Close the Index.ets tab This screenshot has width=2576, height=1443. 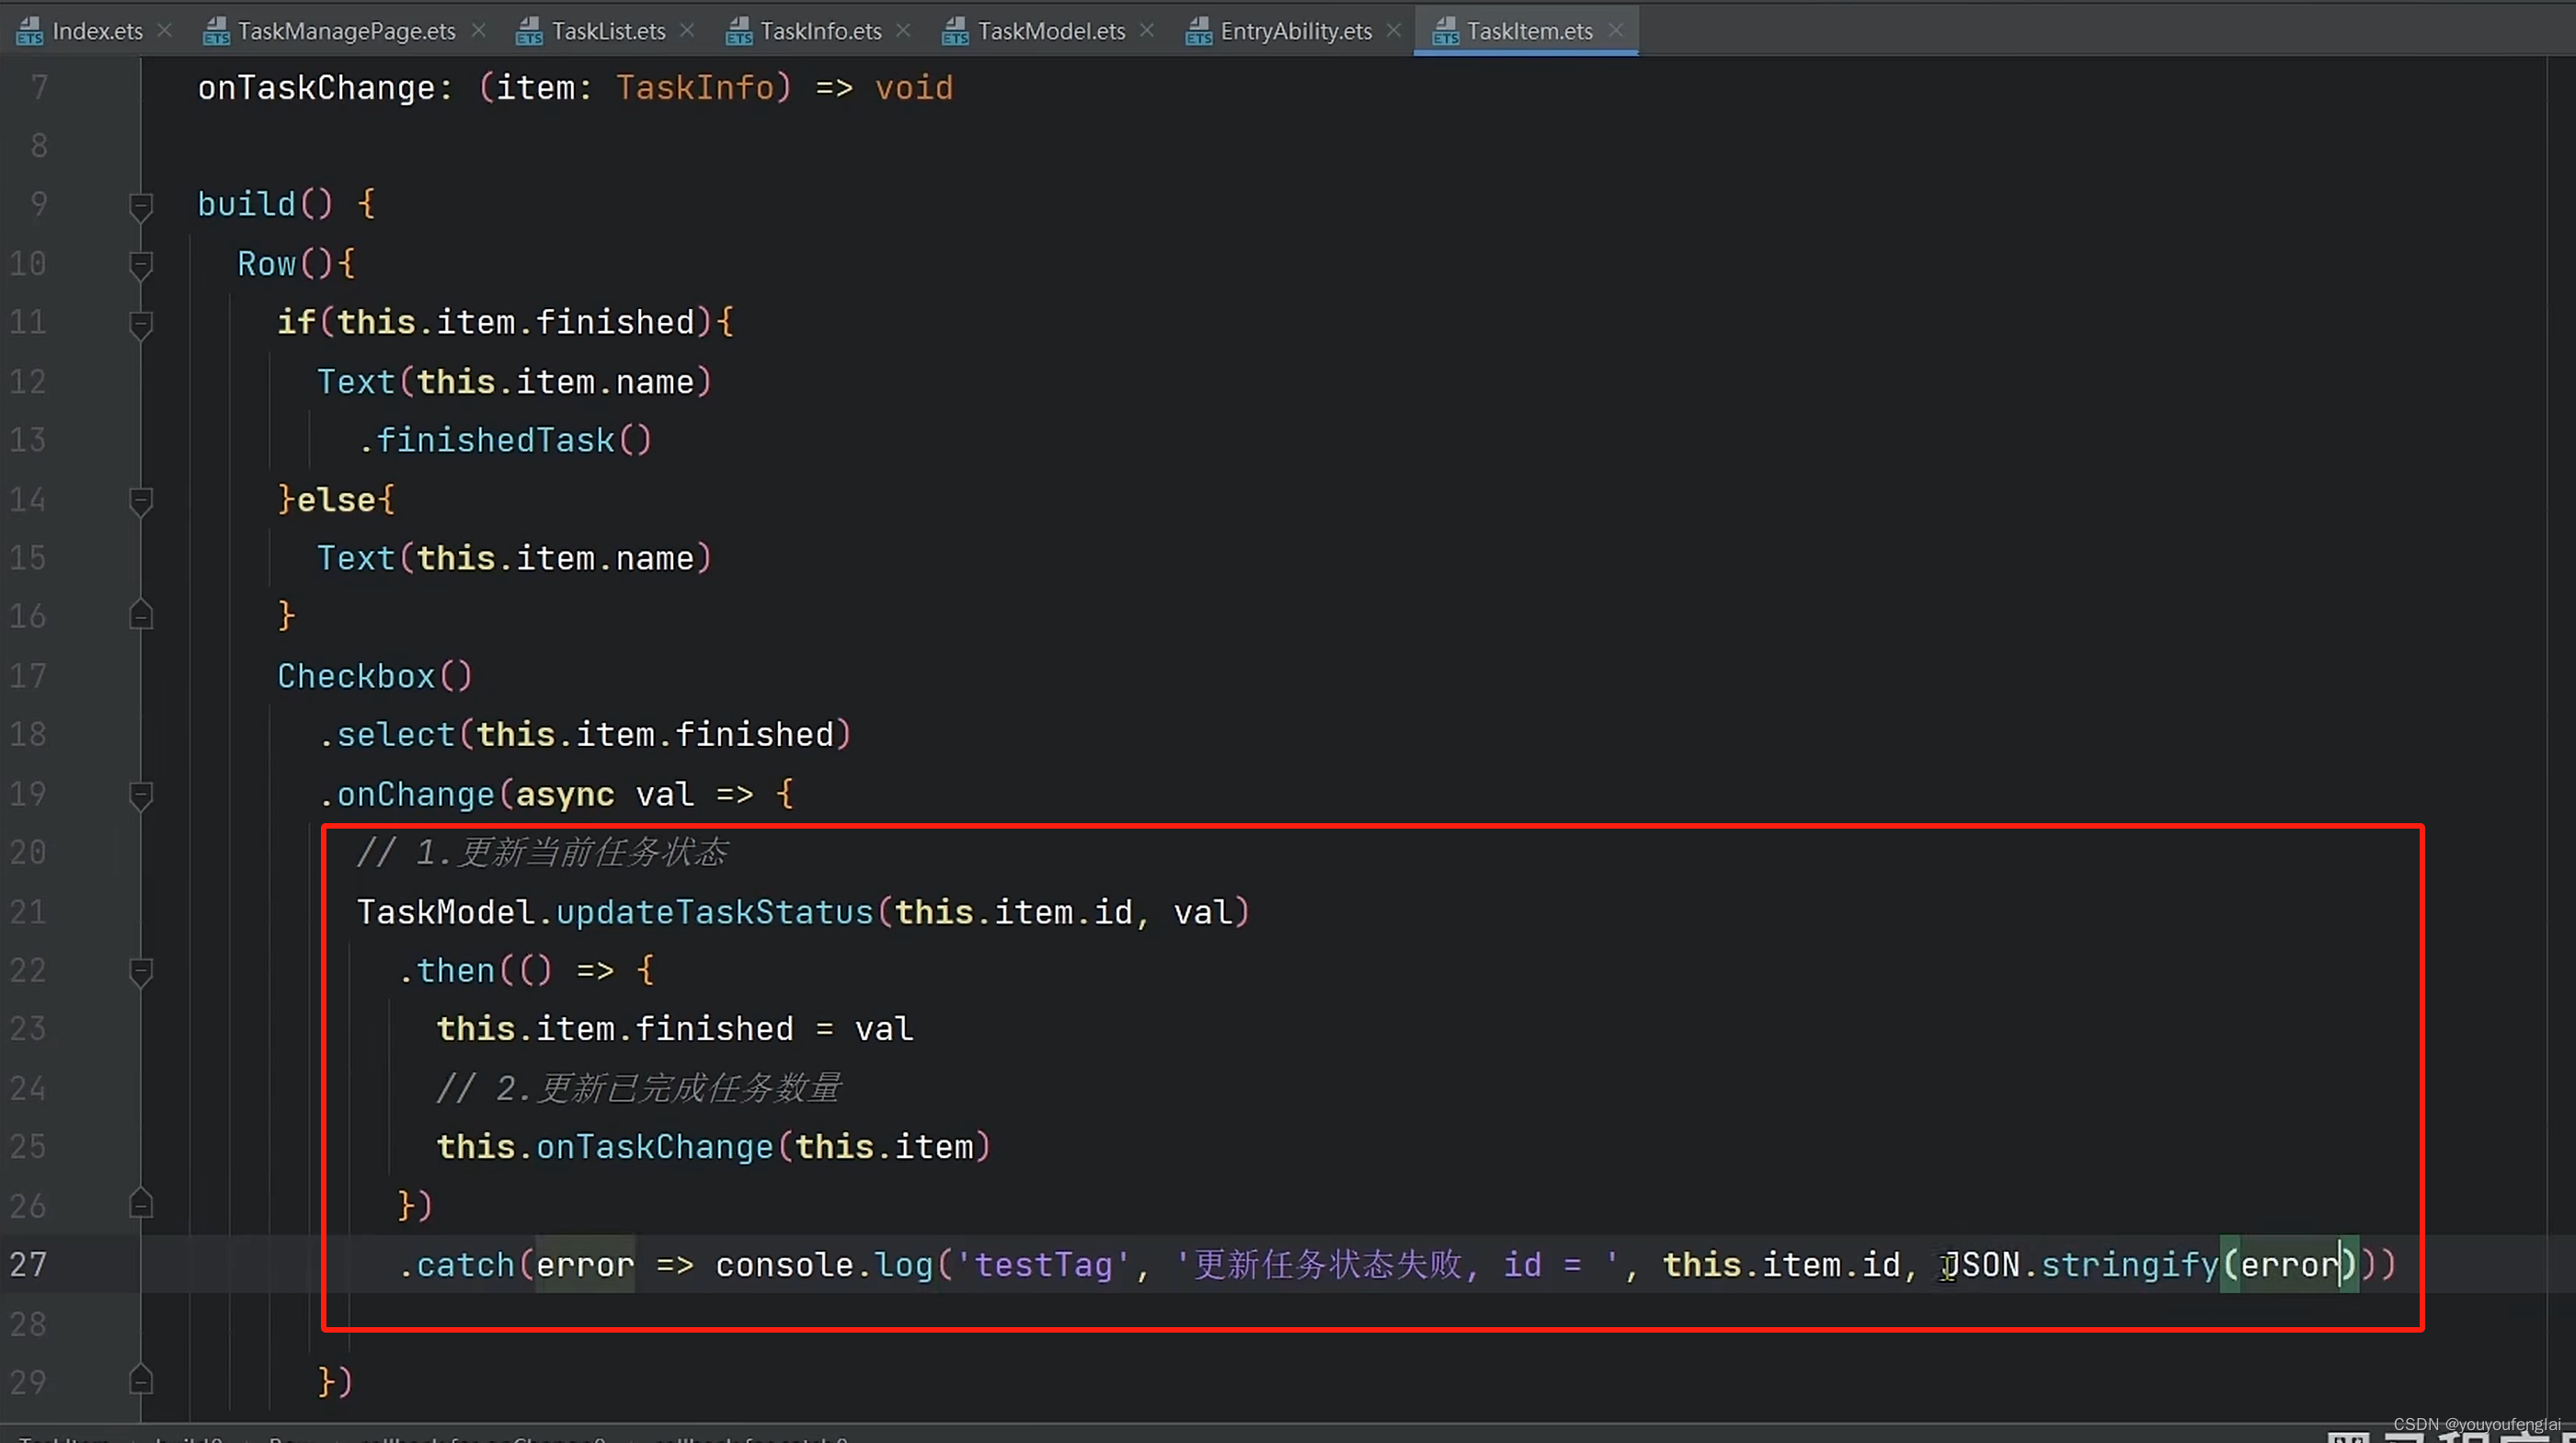(x=166, y=31)
